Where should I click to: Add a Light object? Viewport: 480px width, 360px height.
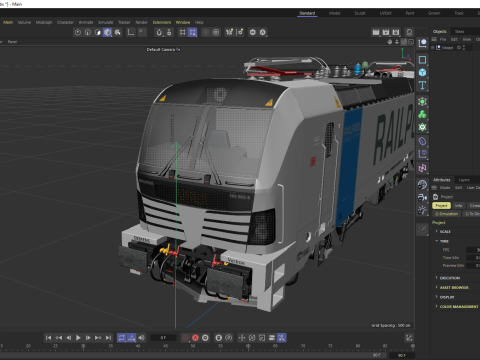422,210
